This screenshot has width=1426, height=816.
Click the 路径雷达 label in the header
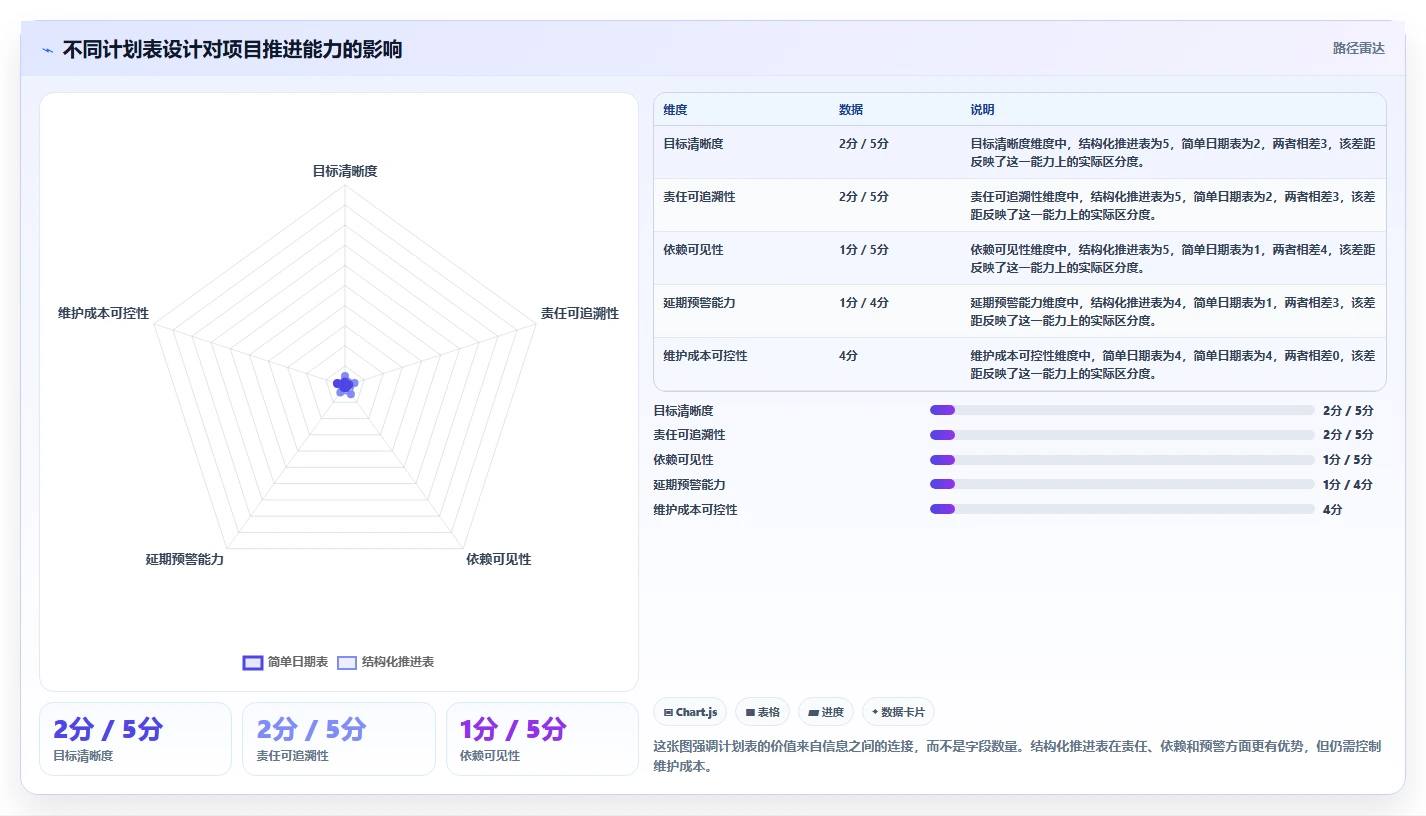click(x=1359, y=49)
